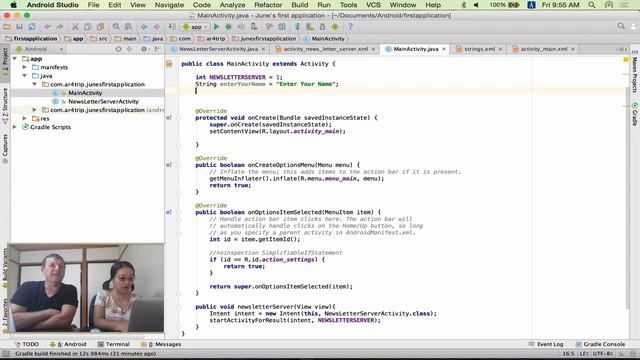Image resolution: width=640 pixels, height=360 pixels.
Task: Open the 0: Messages tool window
Action: pyautogui.click(x=161, y=344)
